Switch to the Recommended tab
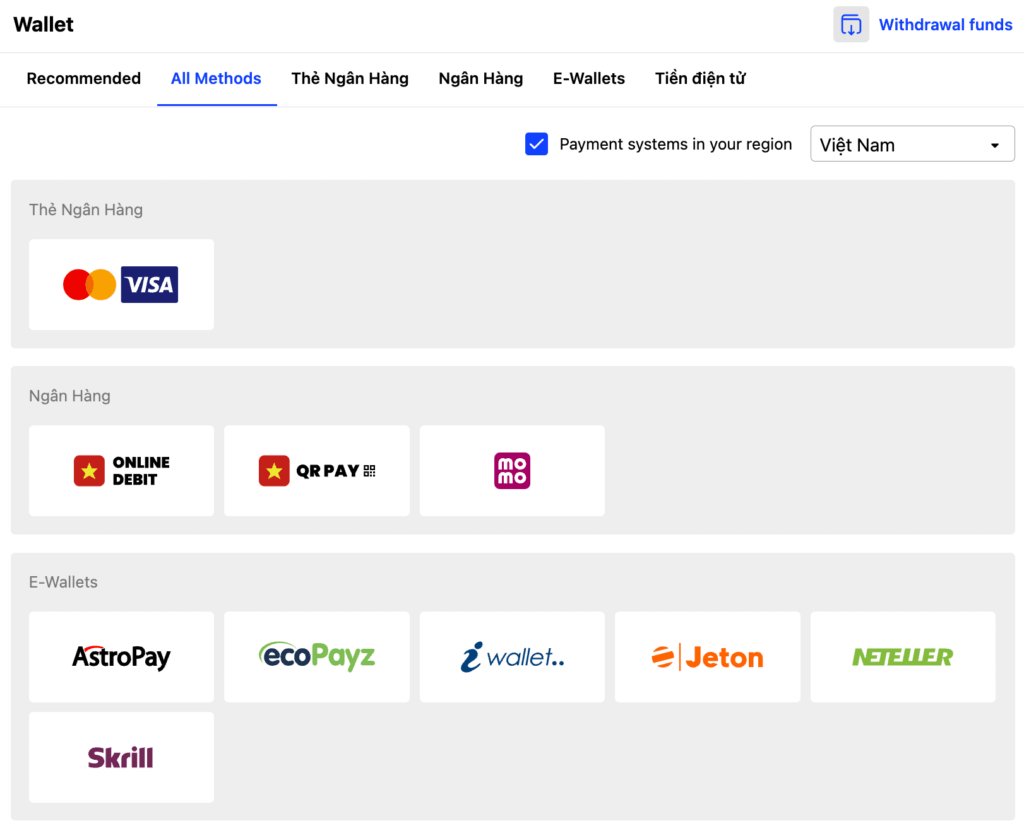 point(84,79)
